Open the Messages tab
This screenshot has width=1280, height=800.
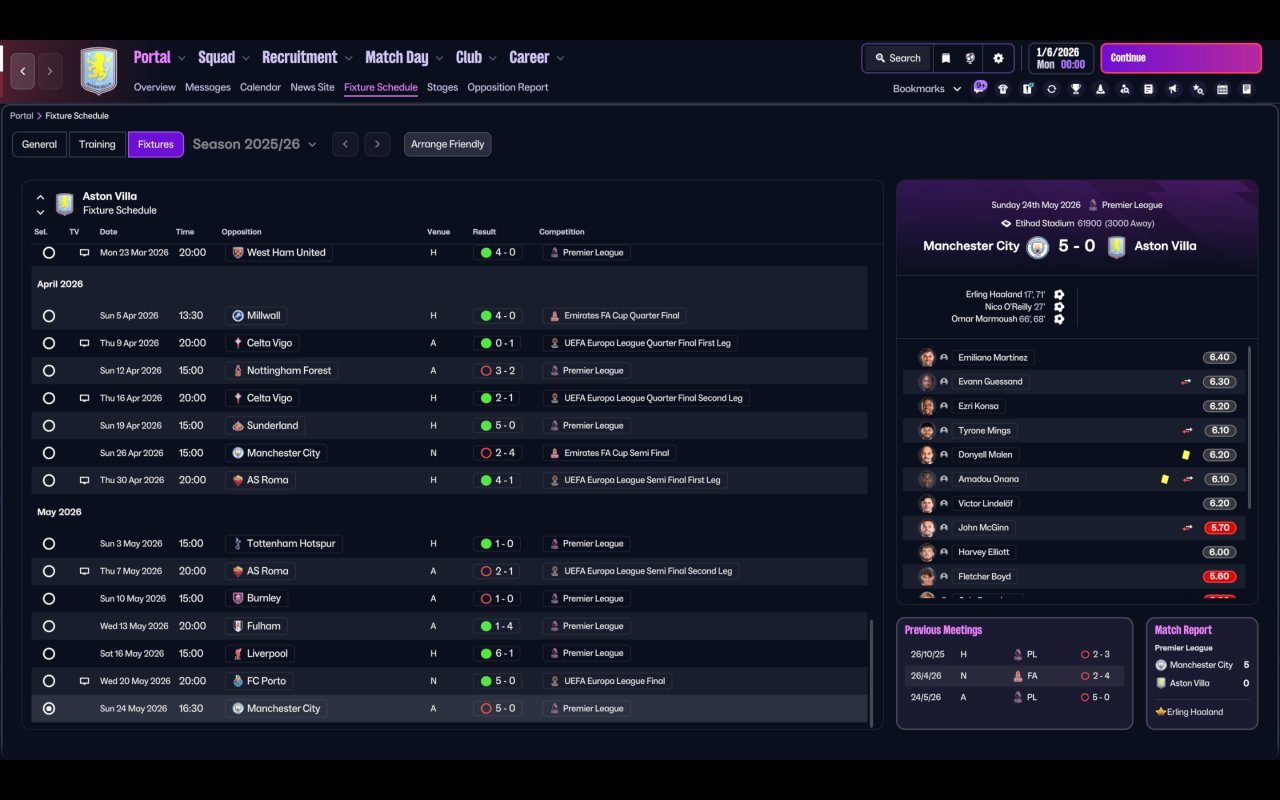pos(208,87)
